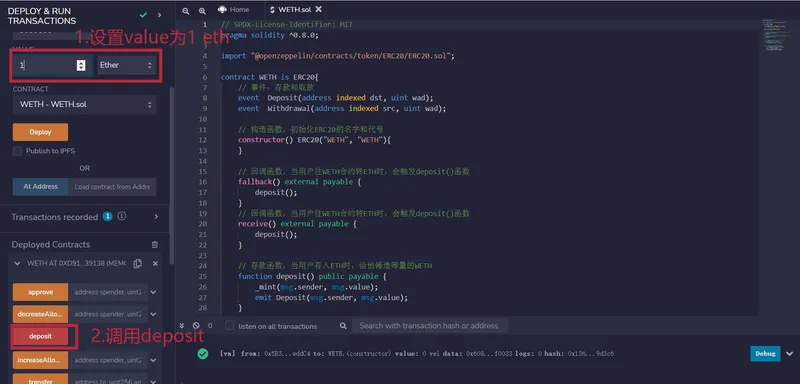Expand the Transactions recorded section
This screenshot has height=384, width=800.
[x=156, y=217]
